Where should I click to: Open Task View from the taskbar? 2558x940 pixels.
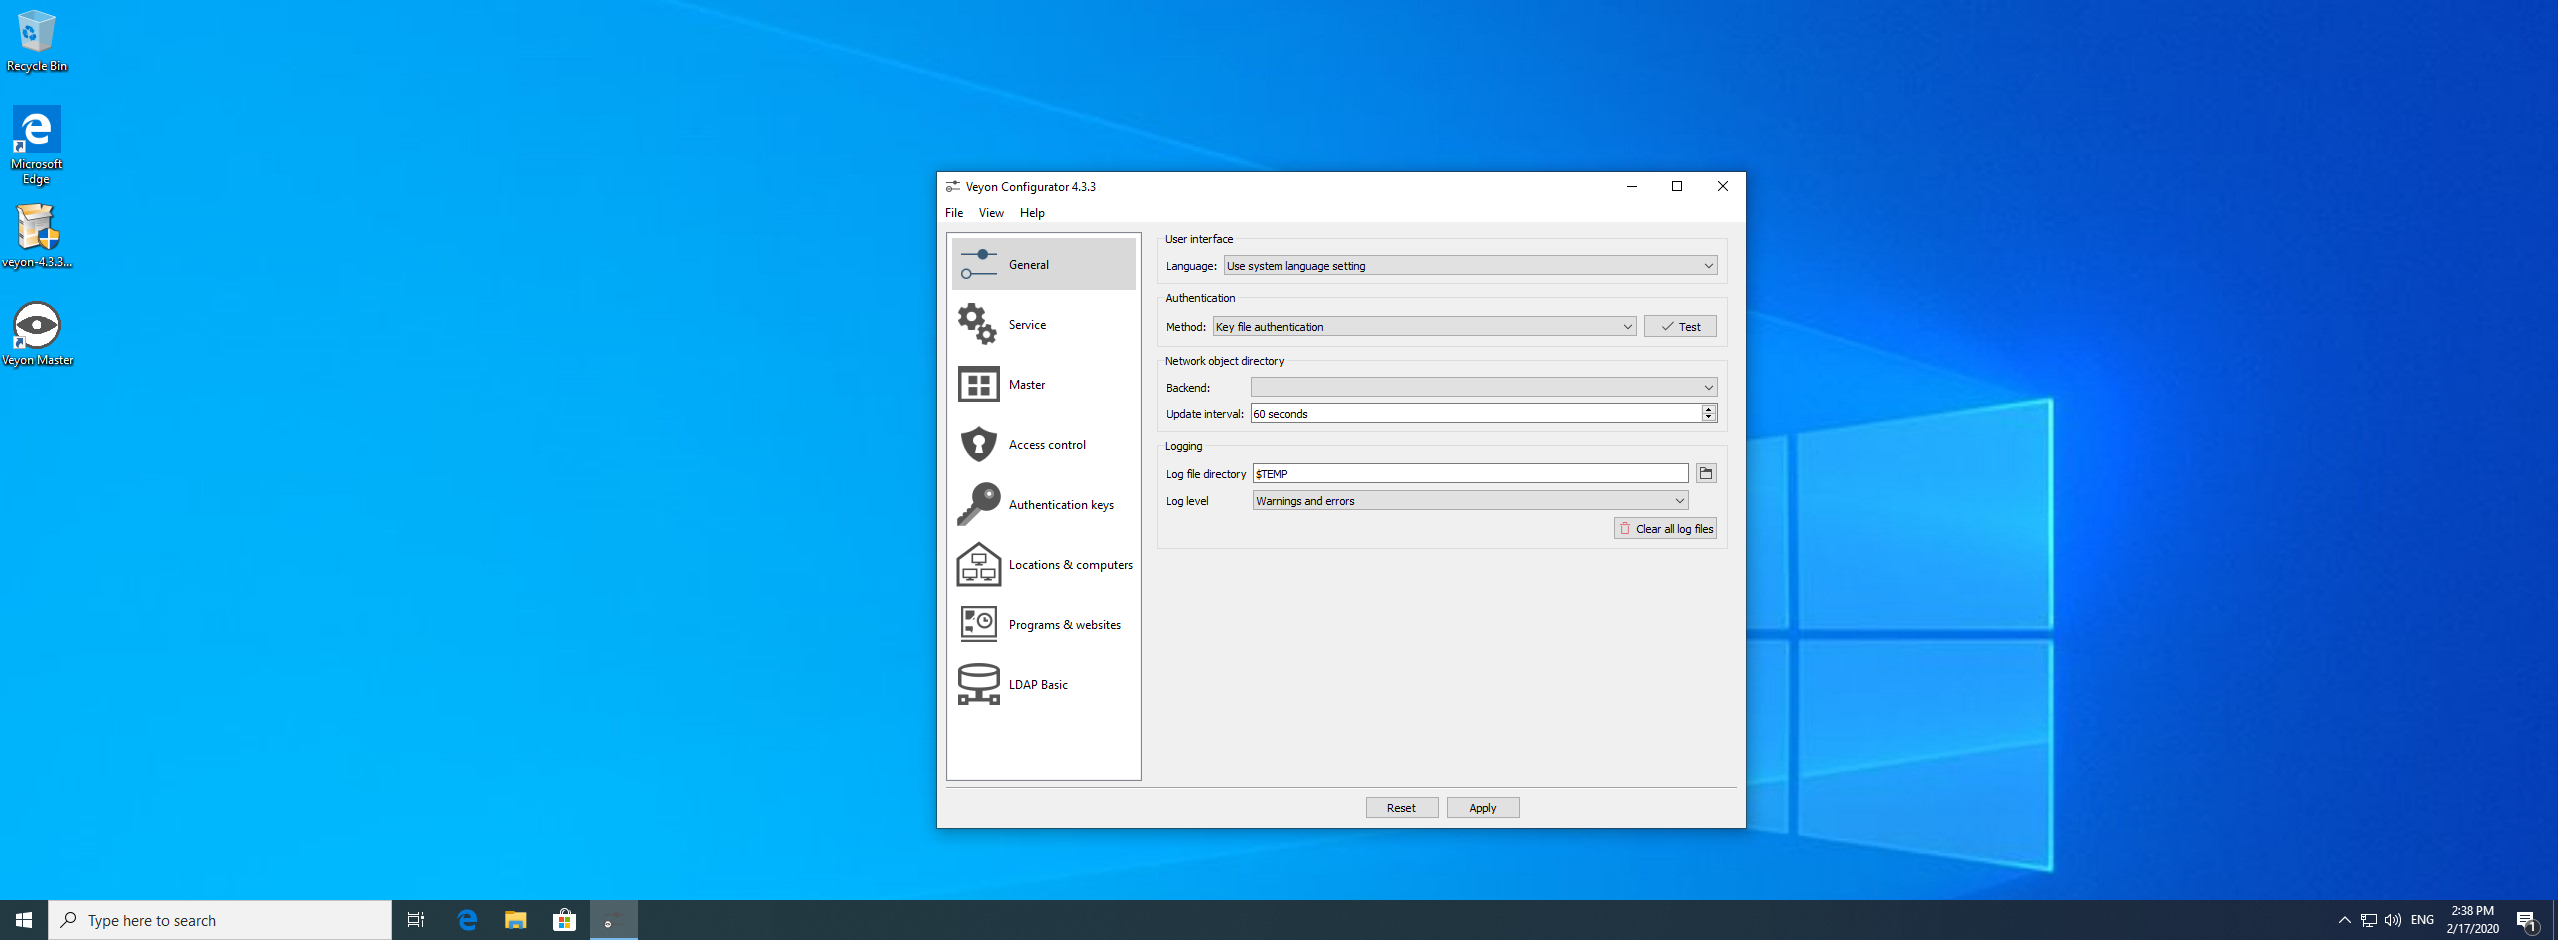pos(416,920)
